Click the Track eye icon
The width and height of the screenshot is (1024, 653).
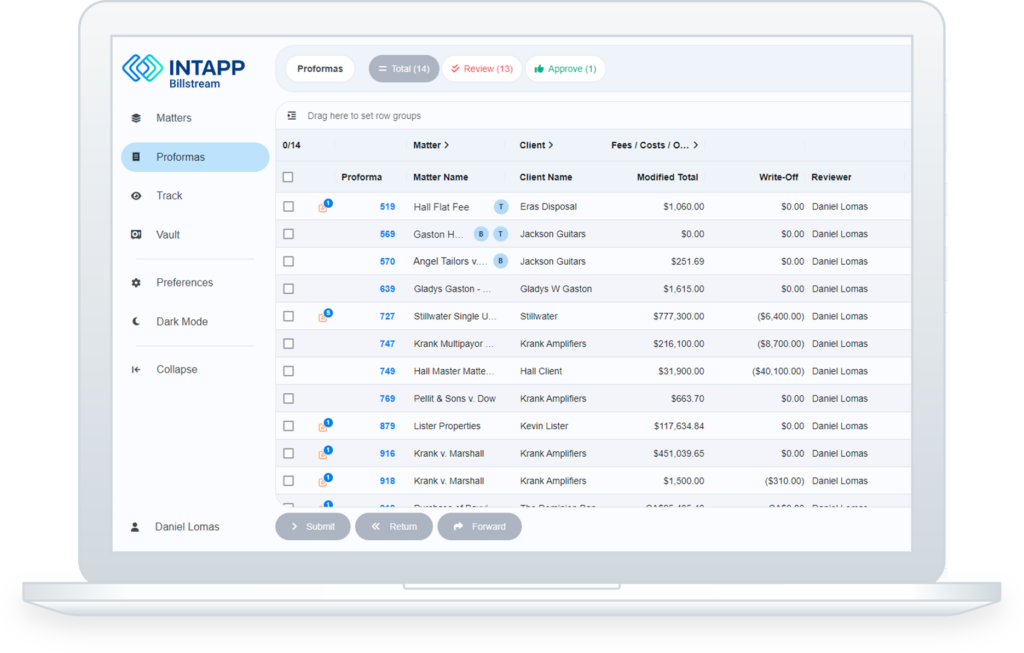coord(136,196)
